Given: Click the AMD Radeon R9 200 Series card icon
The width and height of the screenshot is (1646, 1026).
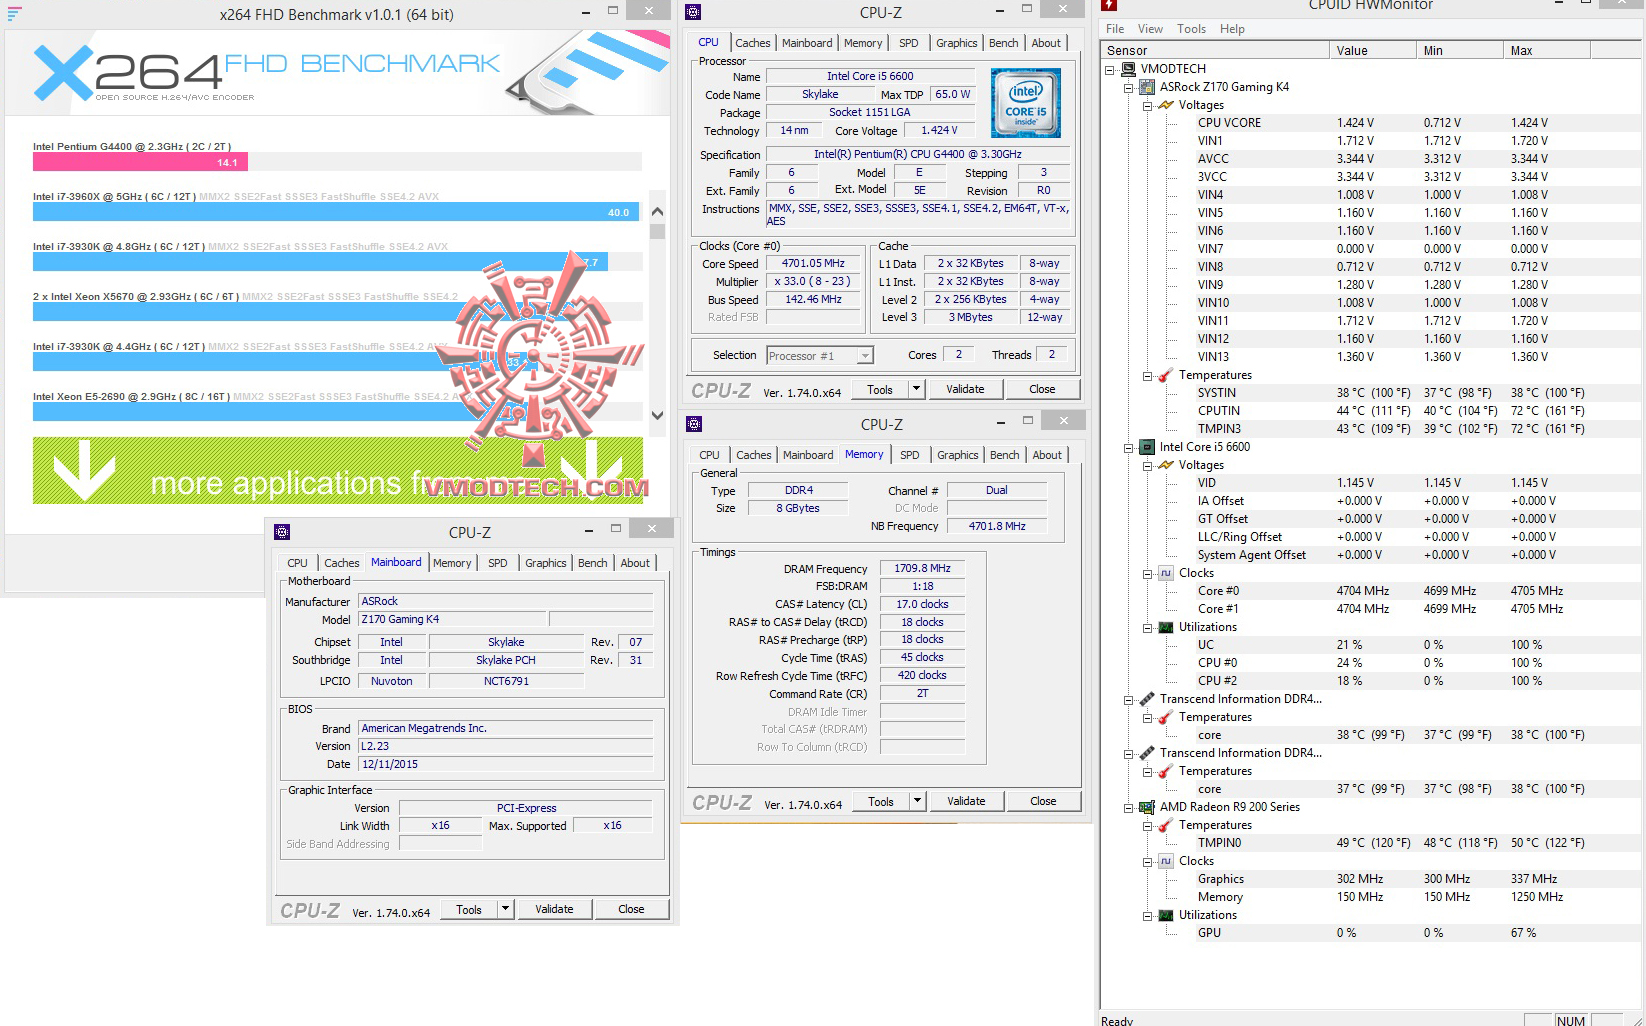Looking at the screenshot, I should coord(1147,807).
